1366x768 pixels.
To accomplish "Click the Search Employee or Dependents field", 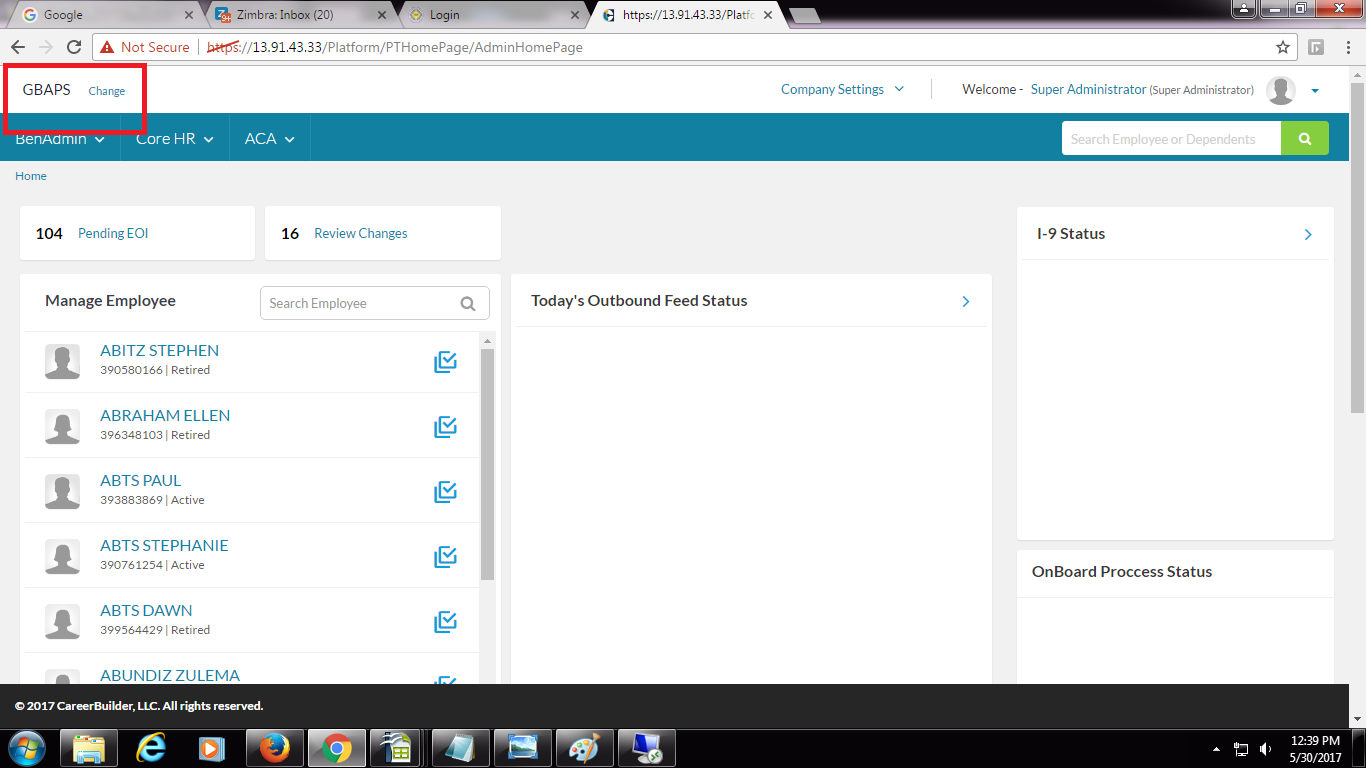I will click(x=1170, y=139).
